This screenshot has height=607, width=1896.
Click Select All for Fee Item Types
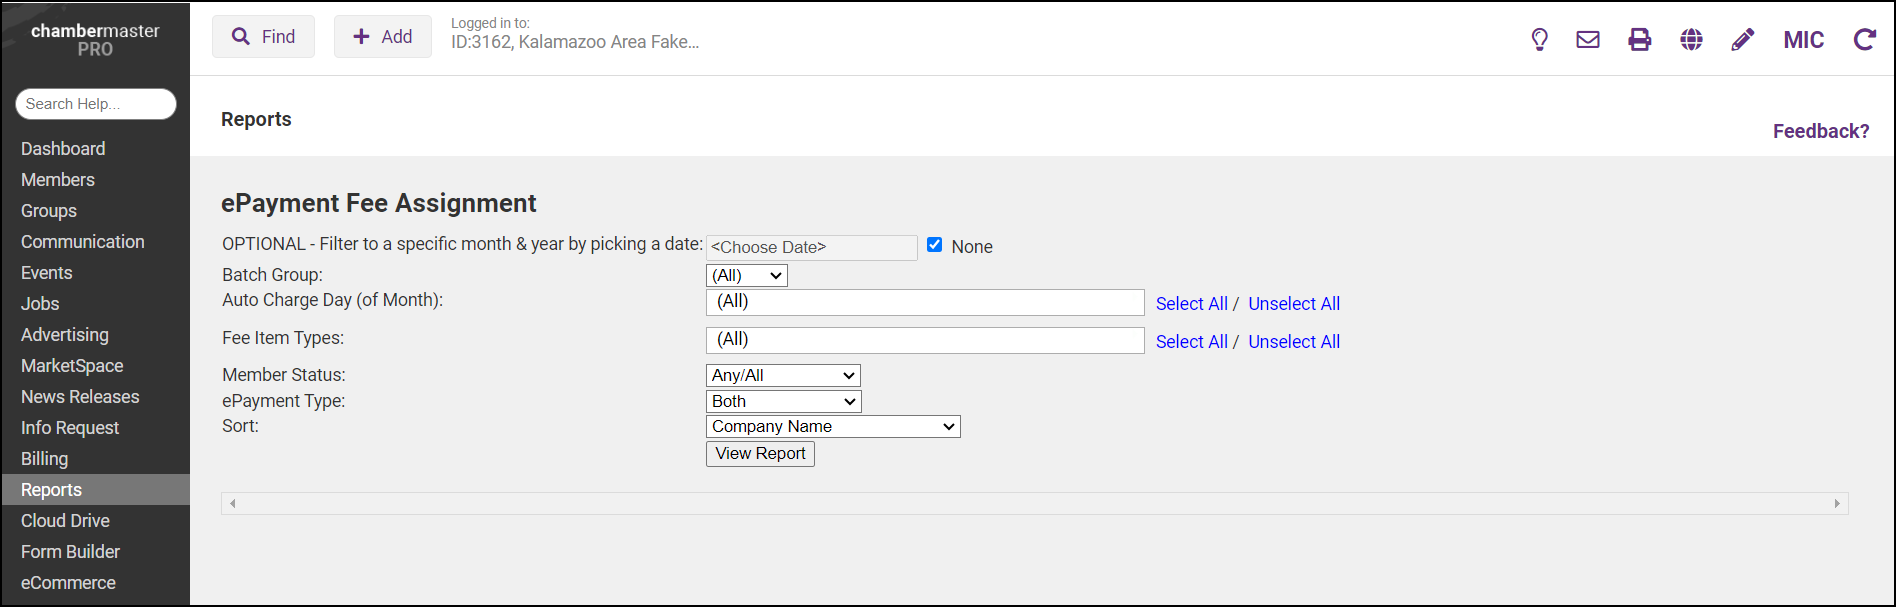[1191, 342]
